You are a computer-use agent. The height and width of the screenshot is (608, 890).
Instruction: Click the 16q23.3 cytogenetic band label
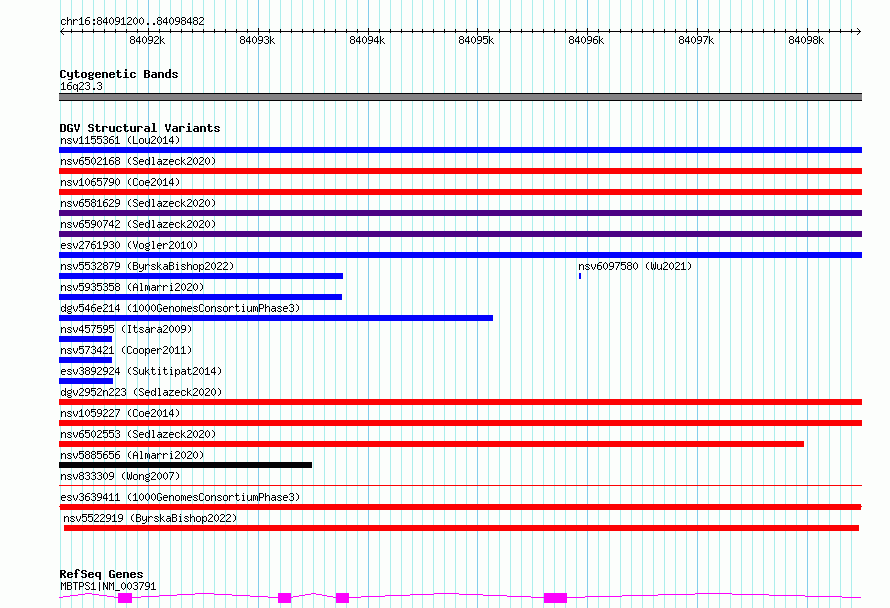tap(81, 86)
